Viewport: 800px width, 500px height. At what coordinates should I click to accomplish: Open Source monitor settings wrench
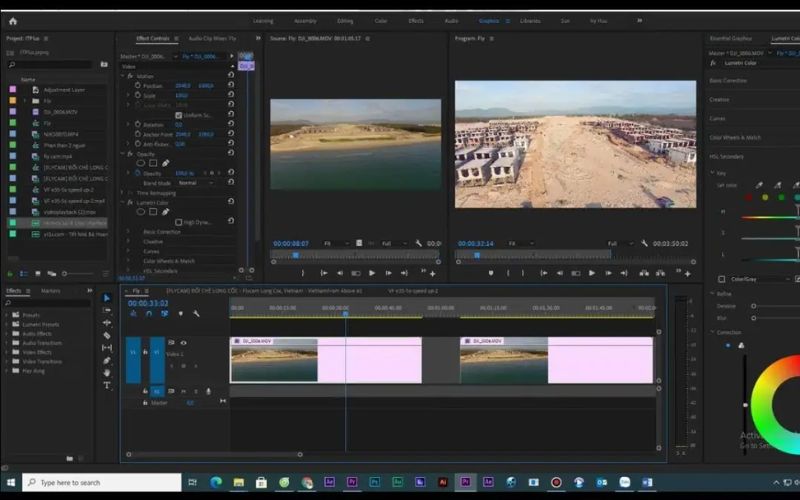pyautogui.click(x=418, y=243)
